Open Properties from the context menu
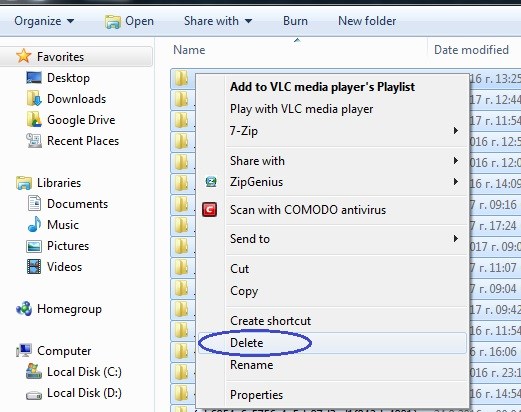 coord(256,395)
